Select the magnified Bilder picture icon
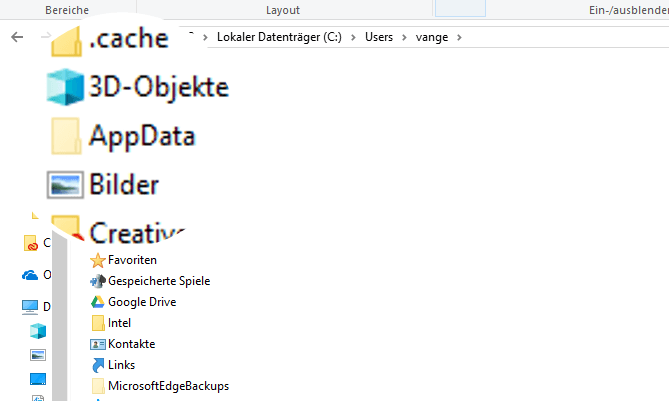This screenshot has width=669, height=401. (65, 185)
